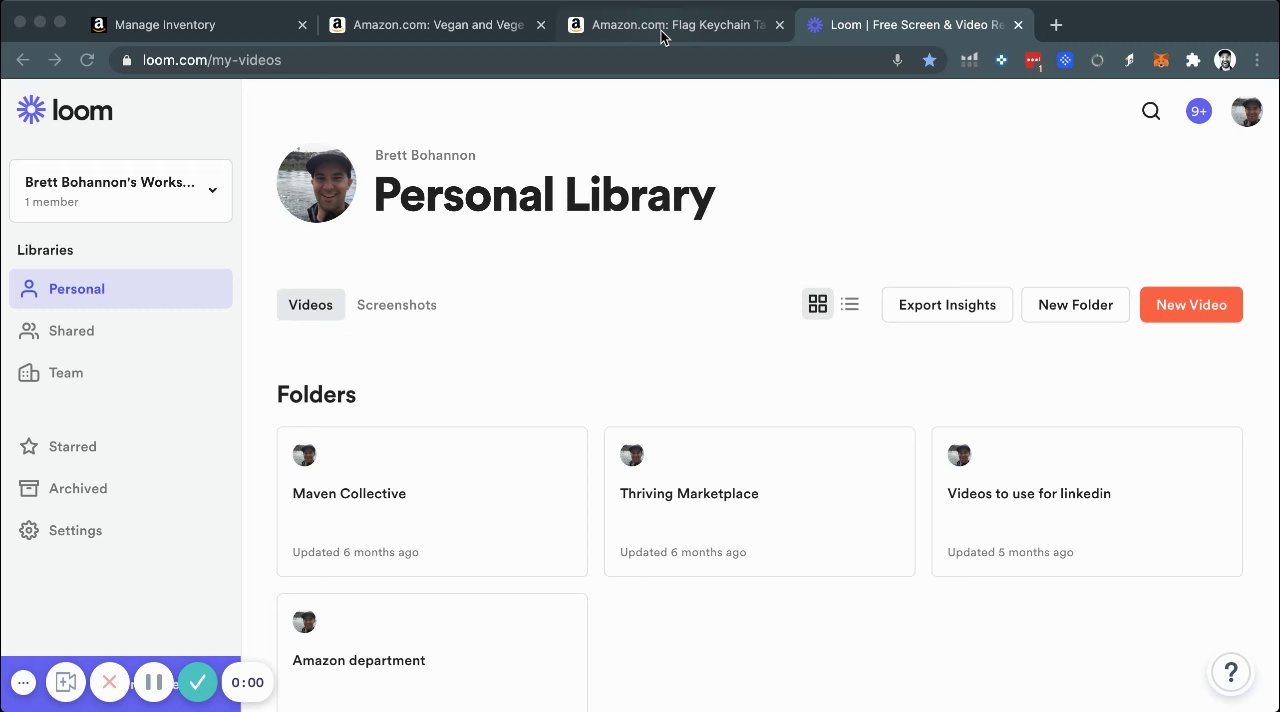Go back in browser history
The image size is (1280, 712).
click(x=23, y=60)
